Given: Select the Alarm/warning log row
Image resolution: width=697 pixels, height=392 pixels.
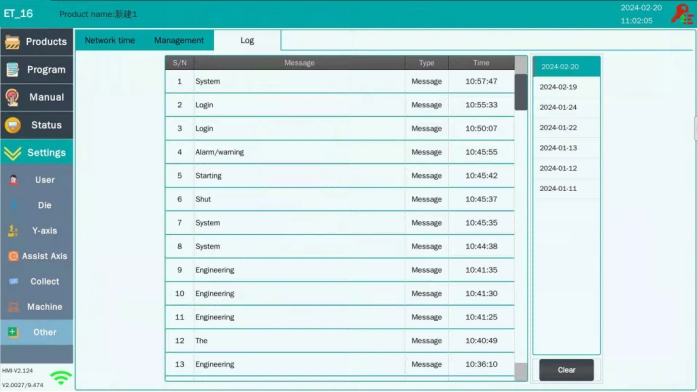Looking at the screenshot, I should (x=340, y=152).
